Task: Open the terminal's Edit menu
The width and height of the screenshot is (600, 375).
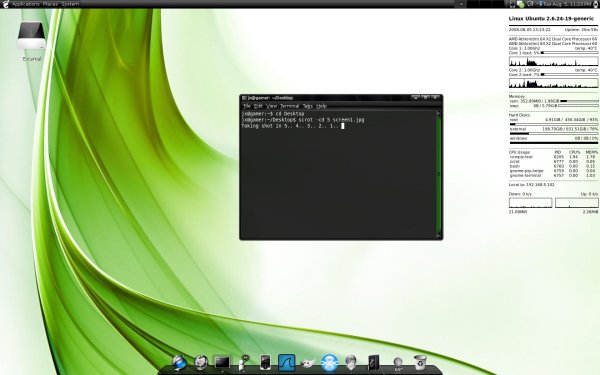Action: 258,106
